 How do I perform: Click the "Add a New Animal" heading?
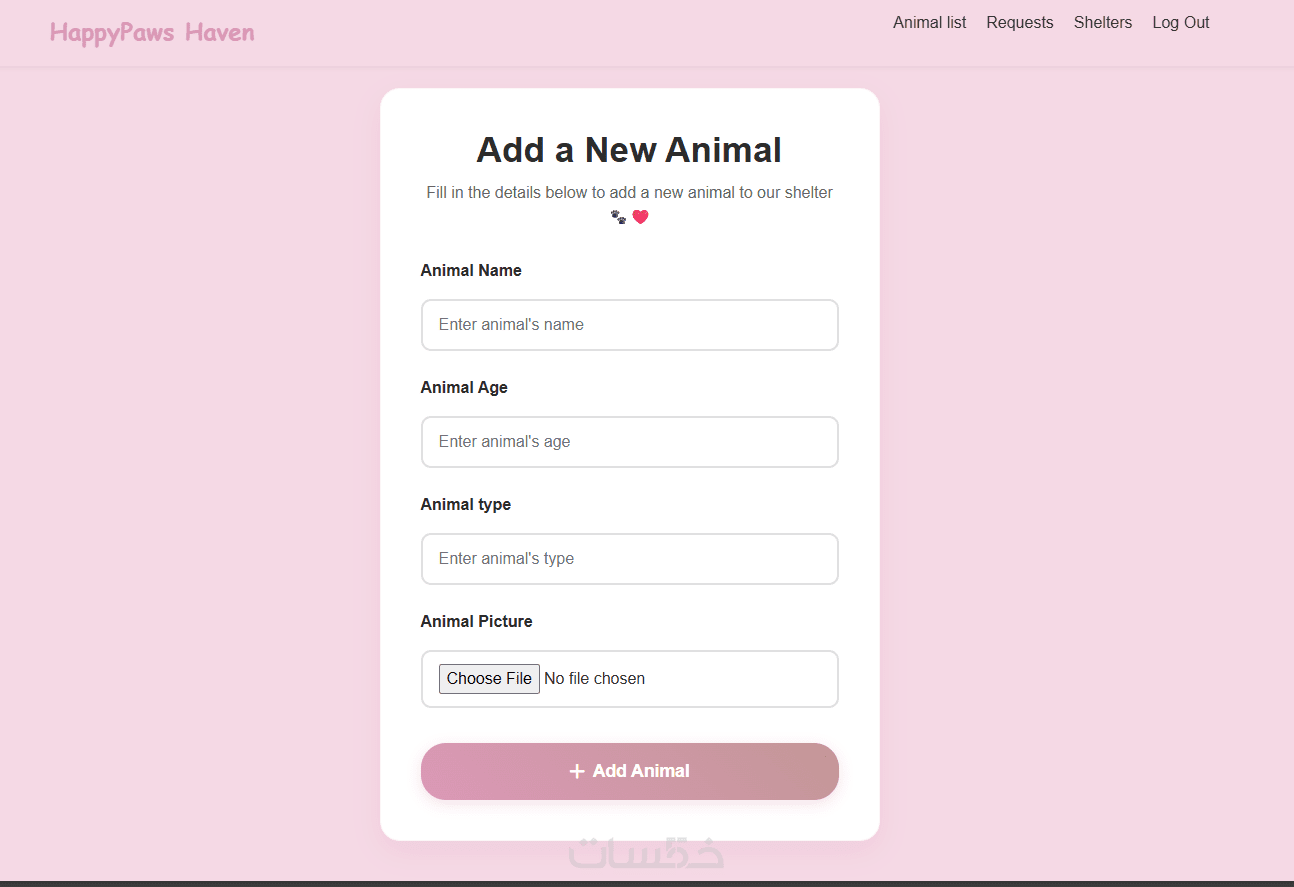(x=629, y=150)
